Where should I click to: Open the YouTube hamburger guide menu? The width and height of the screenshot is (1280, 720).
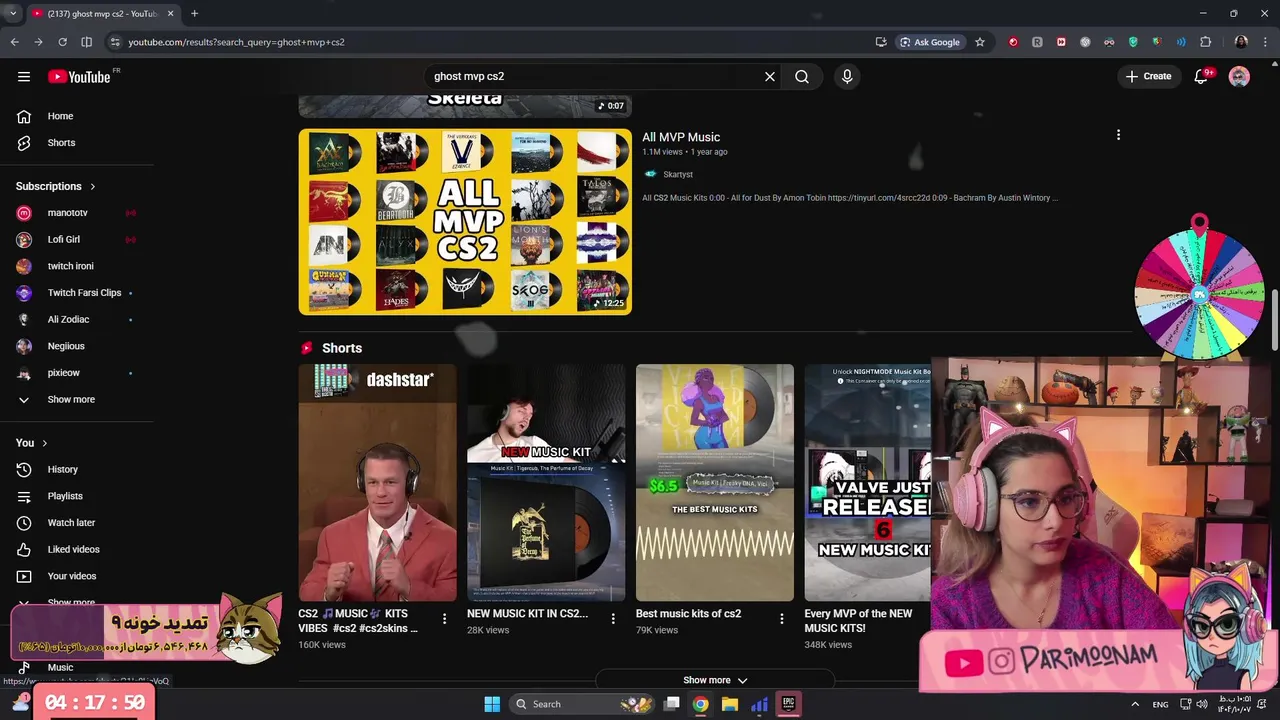coord(24,76)
